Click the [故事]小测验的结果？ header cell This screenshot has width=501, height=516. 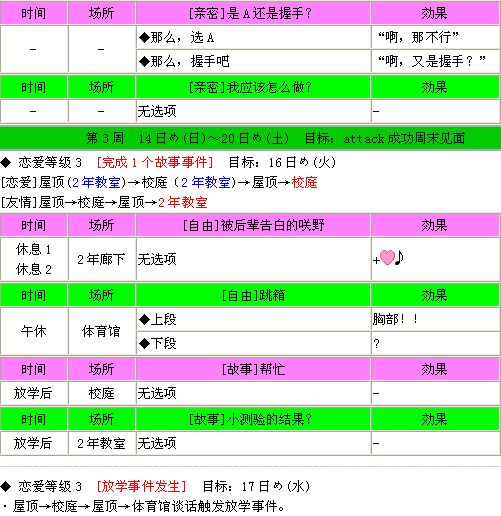point(253,419)
